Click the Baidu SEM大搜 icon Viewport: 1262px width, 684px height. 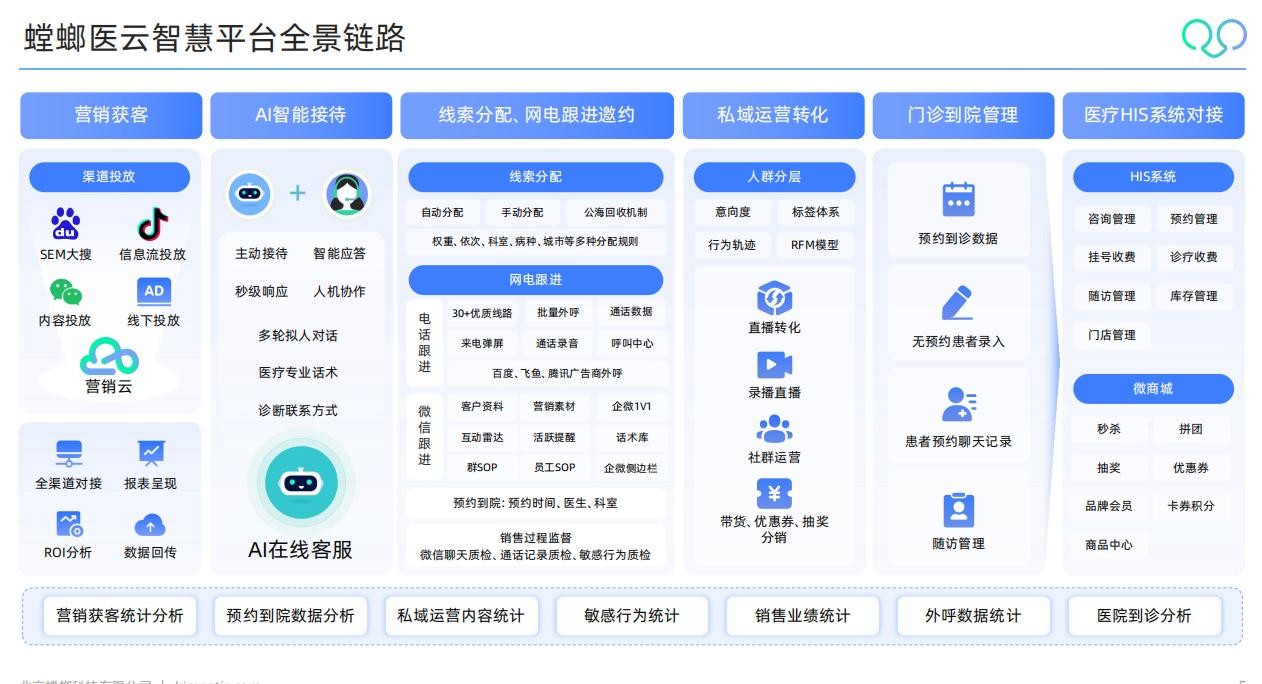pyautogui.click(x=65, y=224)
